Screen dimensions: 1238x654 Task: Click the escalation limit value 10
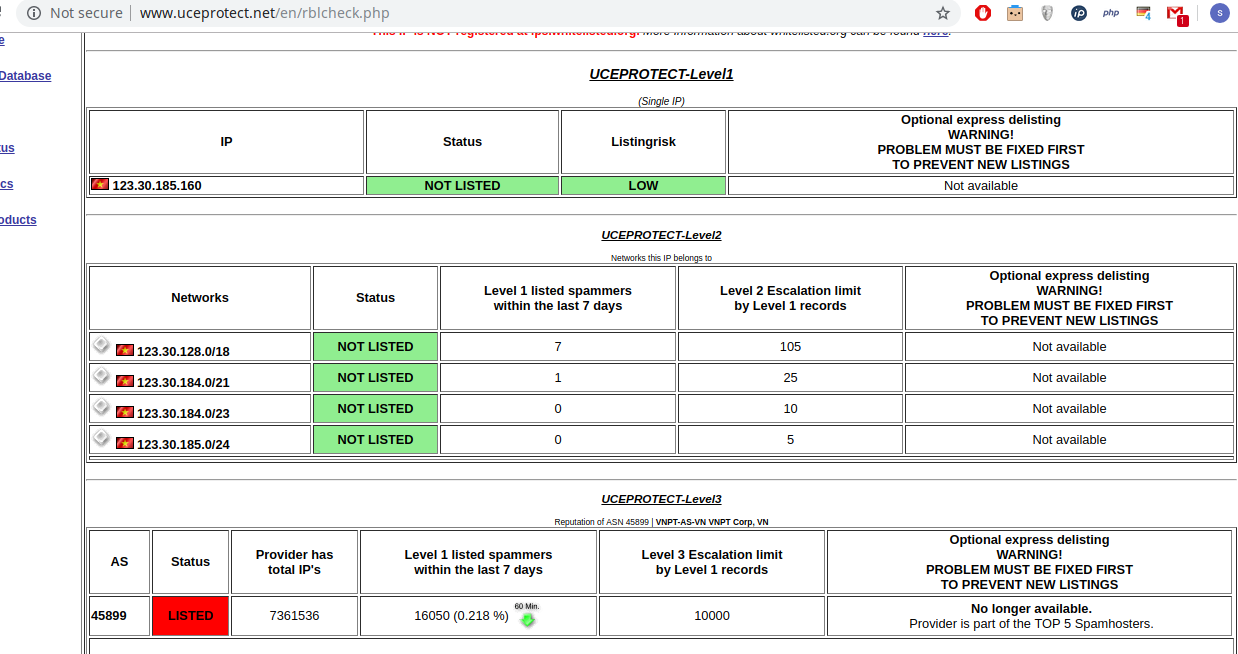point(790,409)
